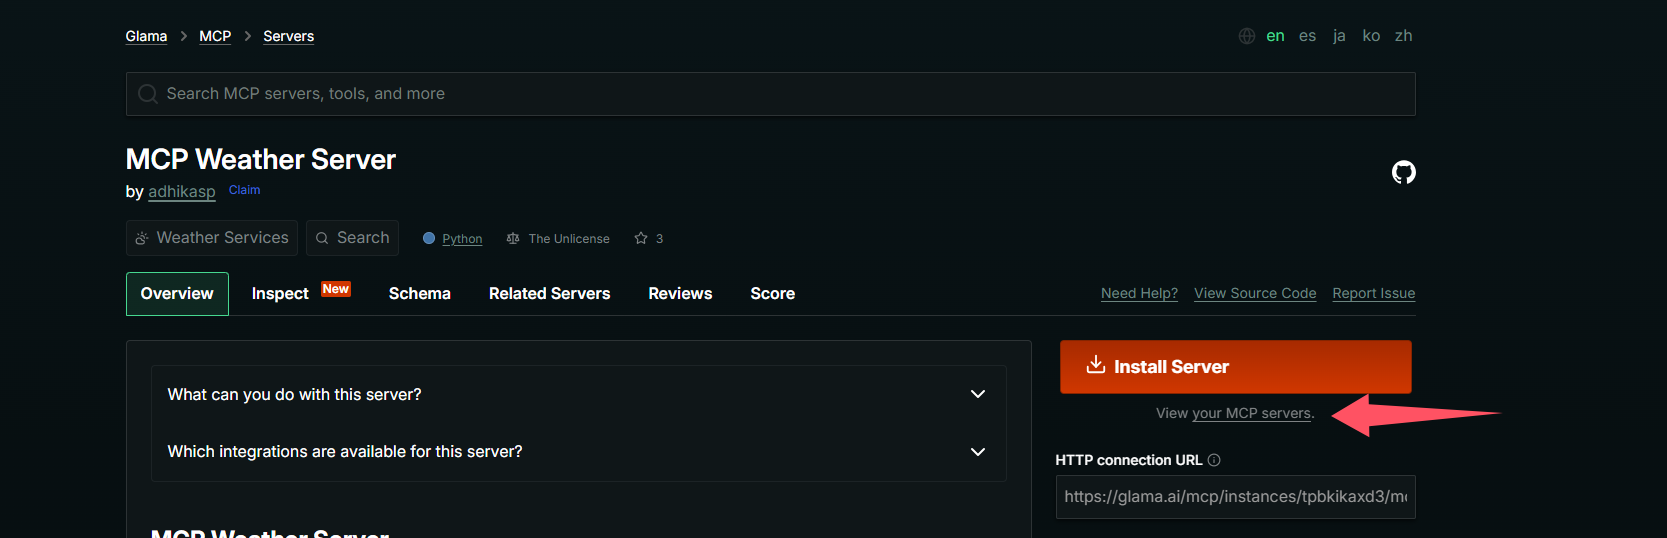
Task: Open the Inspect tab
Action: tap(280, 293)
